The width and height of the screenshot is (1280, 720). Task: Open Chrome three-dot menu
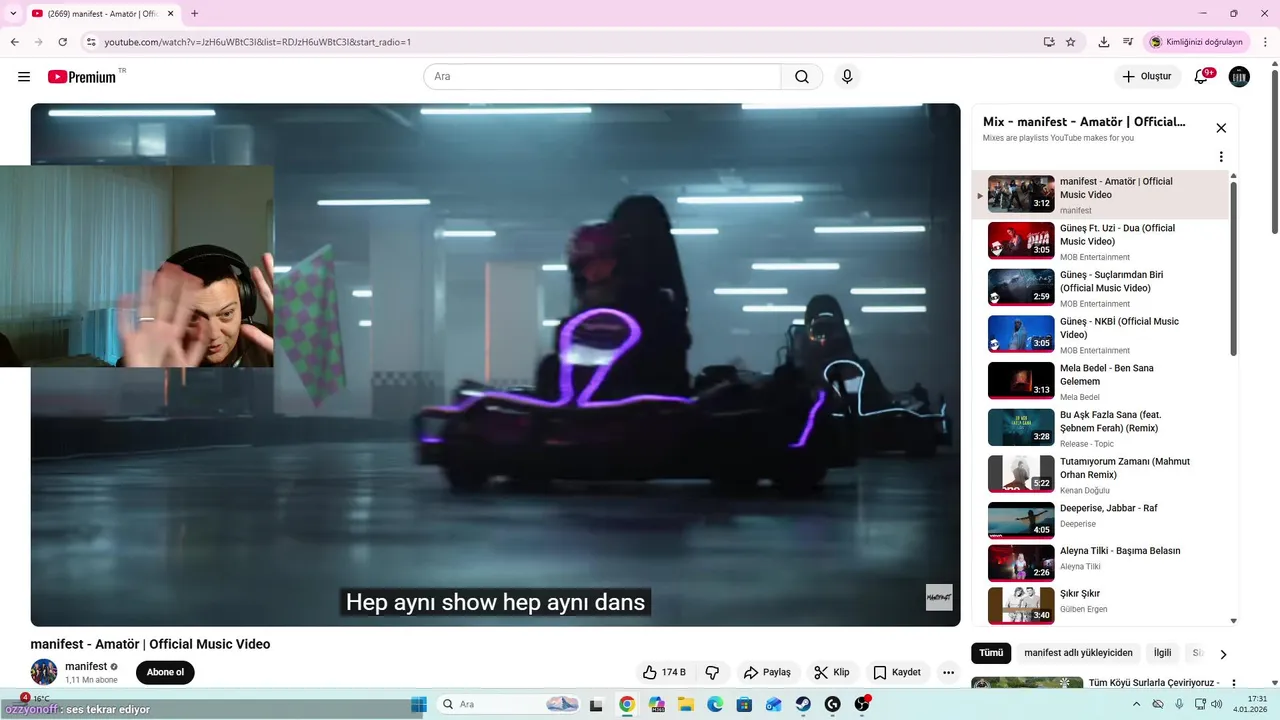pos(1264,42)
